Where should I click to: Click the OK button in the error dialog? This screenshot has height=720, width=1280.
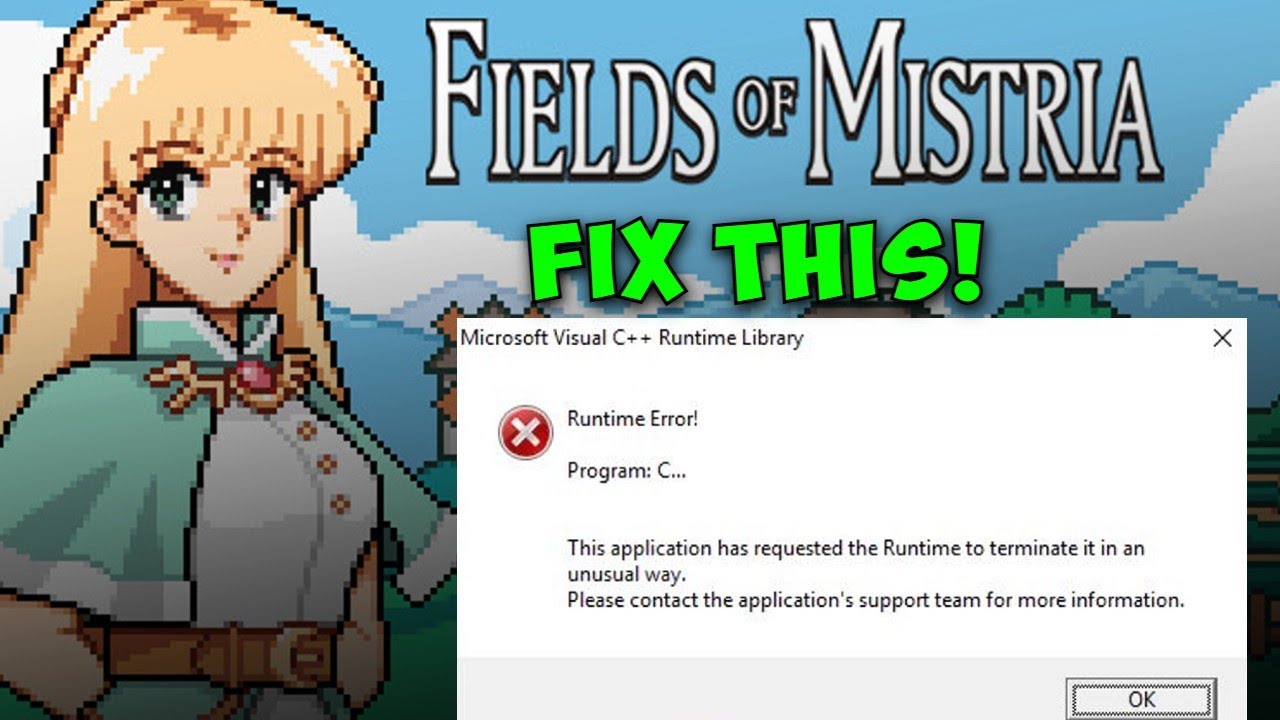click(1141, 700)
